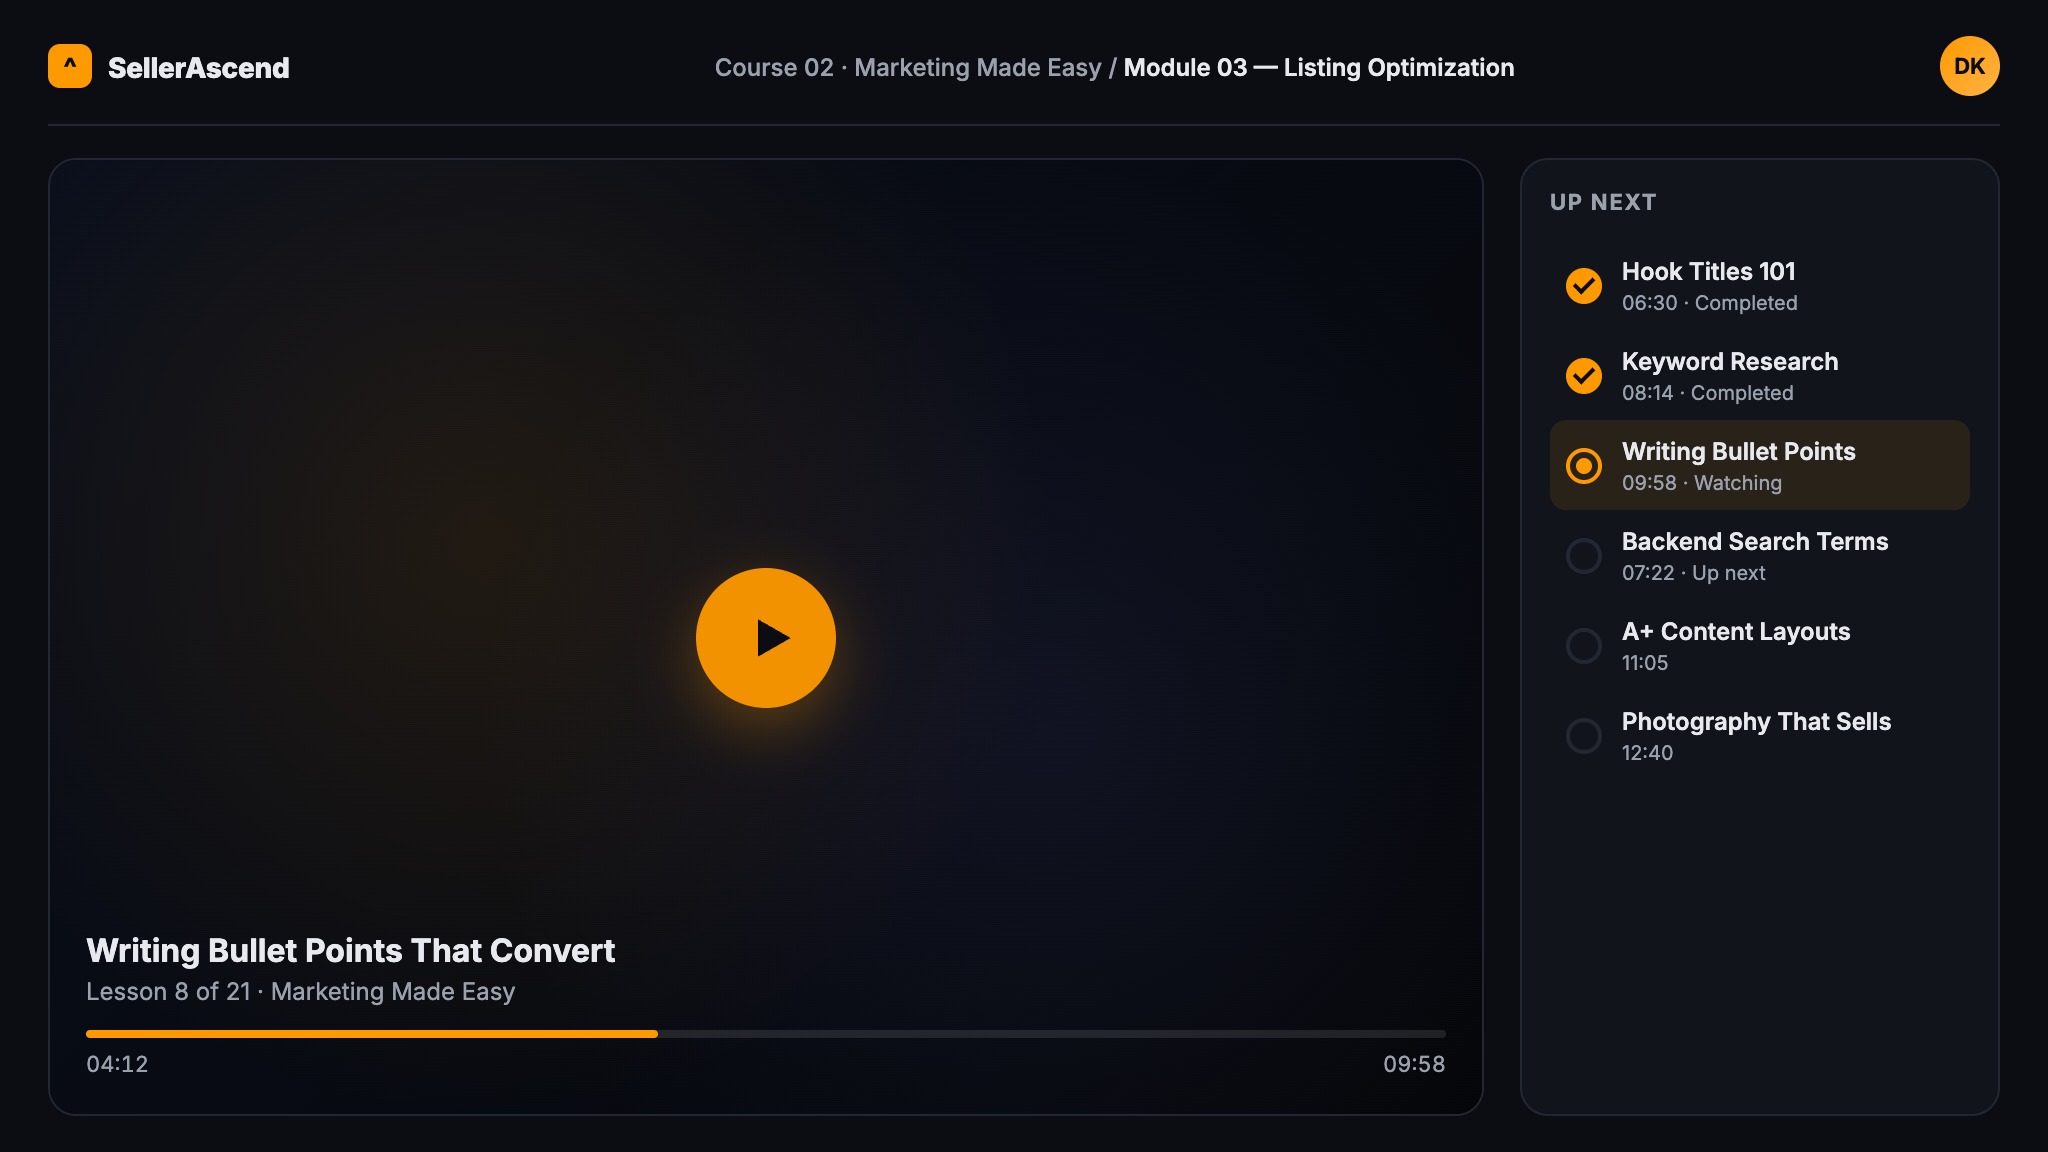Toggle the Backend Search Terms status circle

tap(1584, 556)
